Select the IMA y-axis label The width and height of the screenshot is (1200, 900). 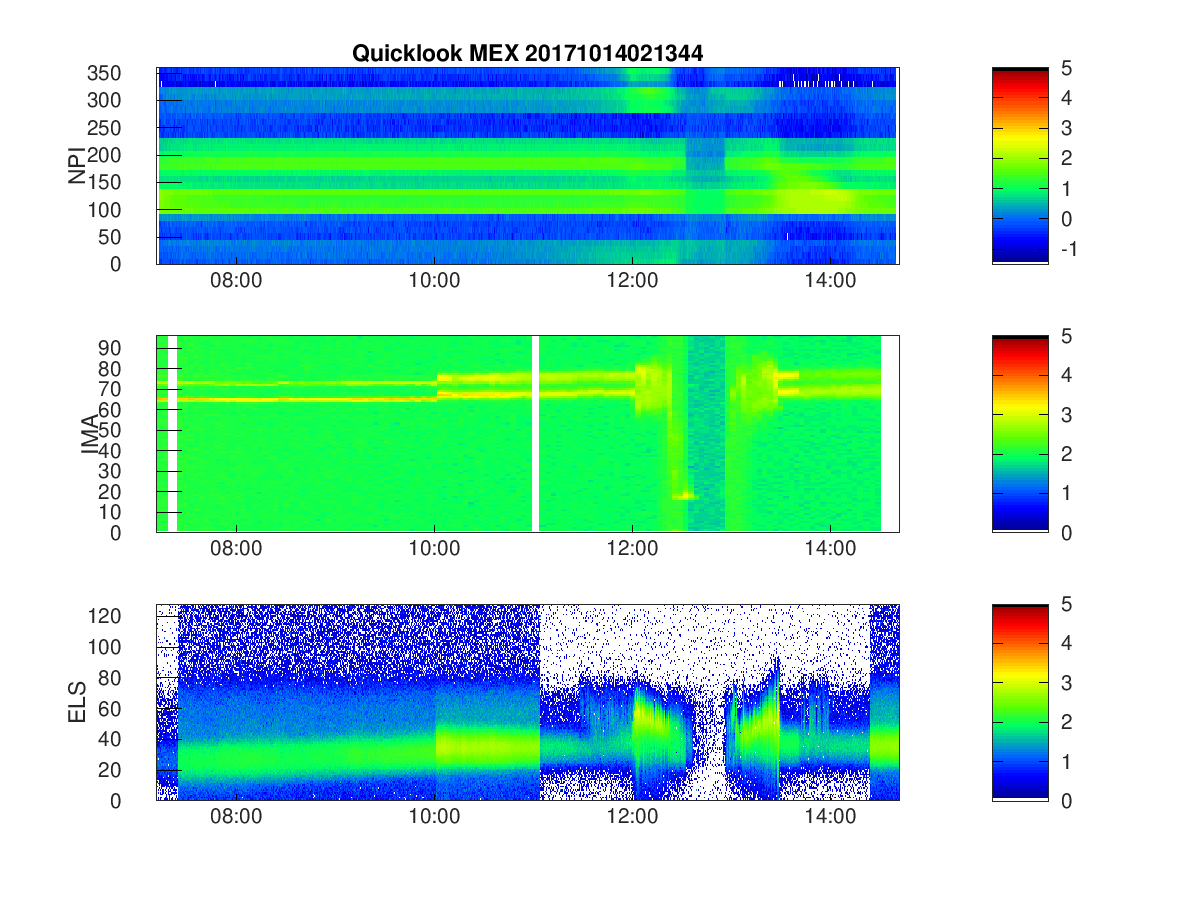92,434
